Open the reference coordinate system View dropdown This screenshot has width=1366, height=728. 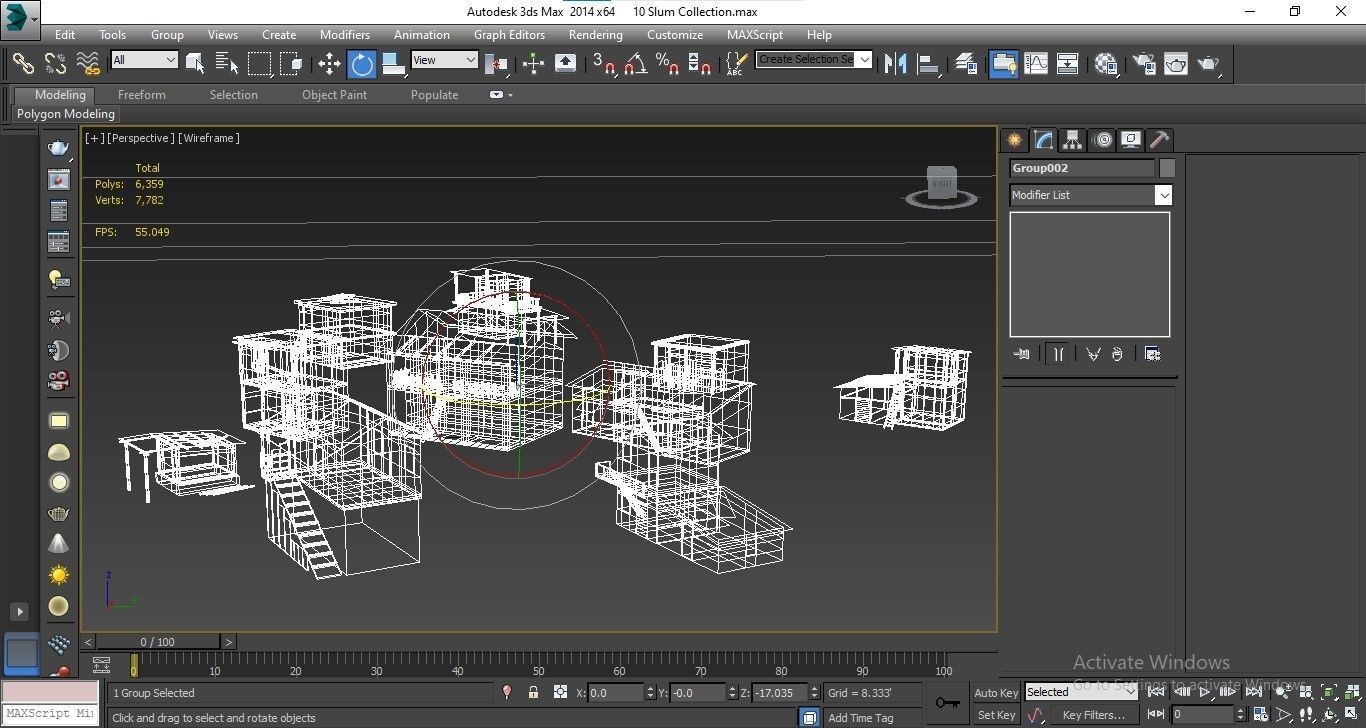point(445,60)
